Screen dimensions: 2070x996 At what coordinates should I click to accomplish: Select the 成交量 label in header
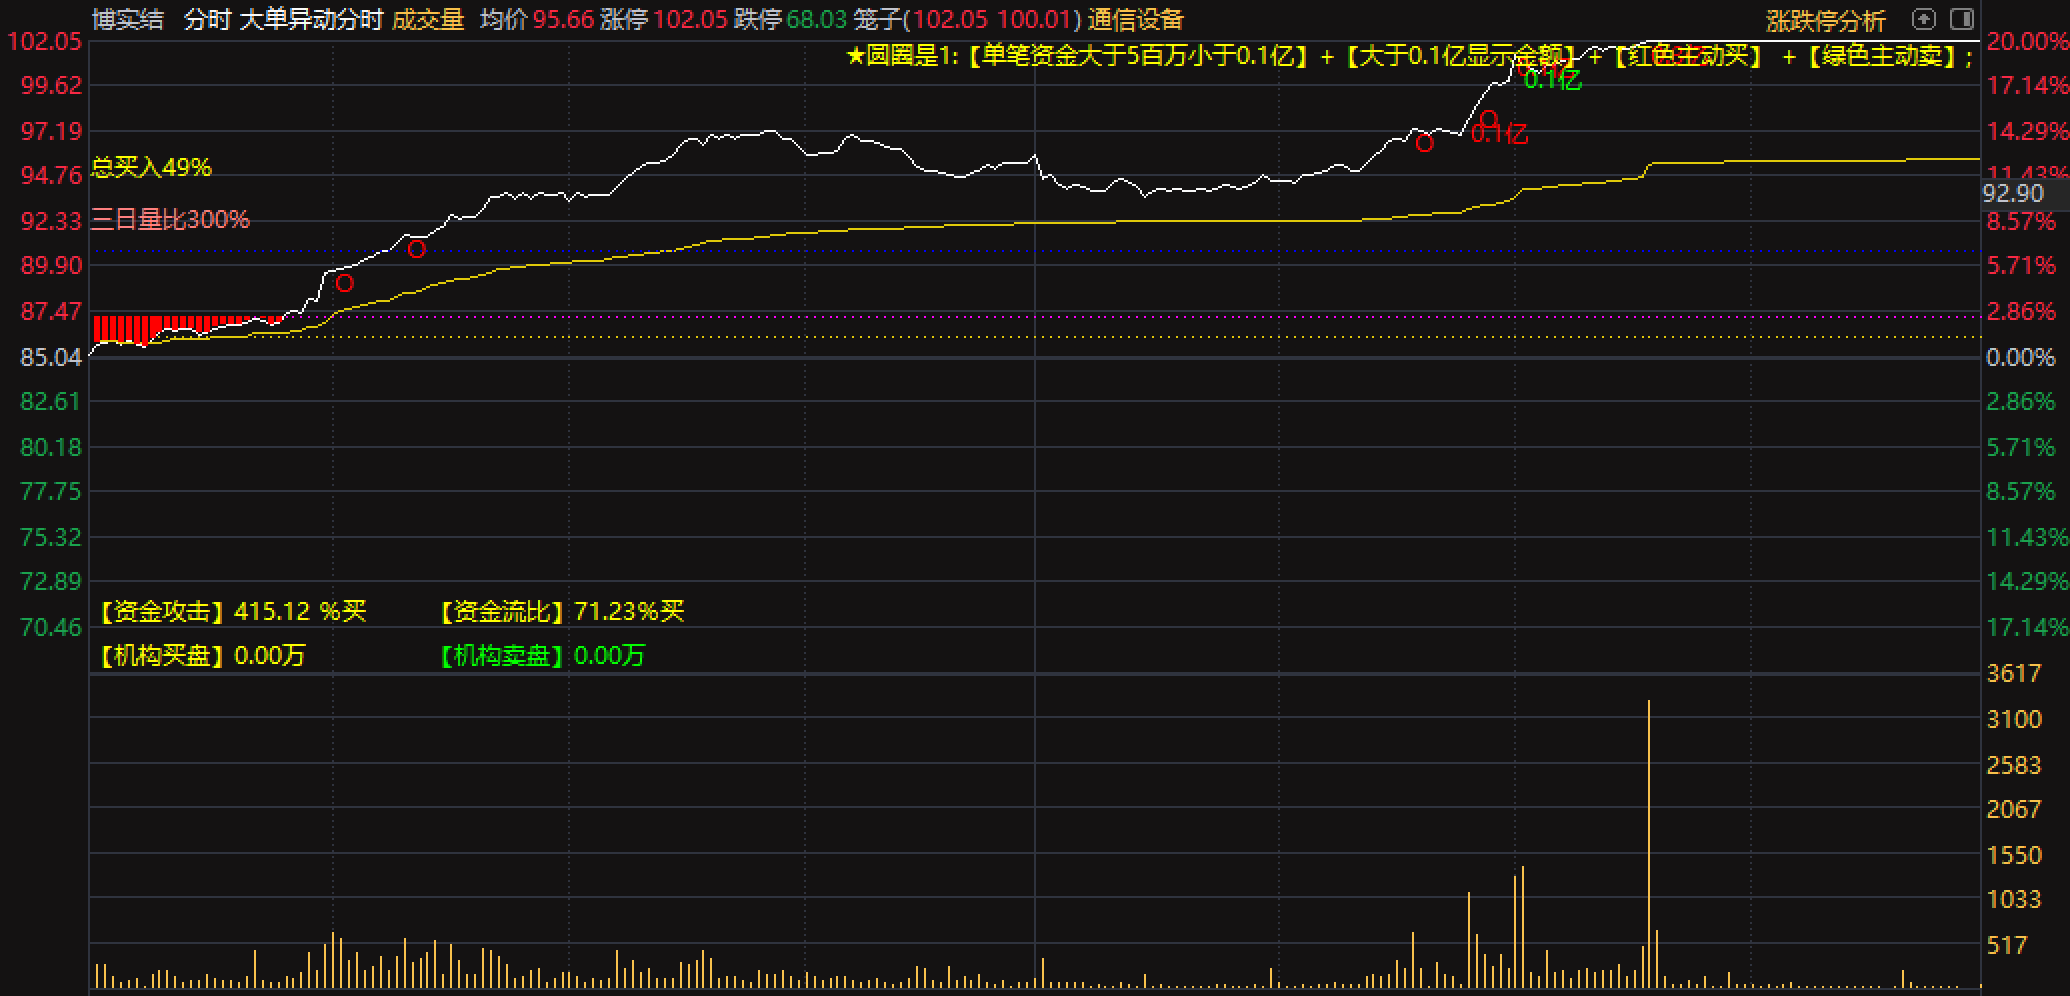point(428,19)
